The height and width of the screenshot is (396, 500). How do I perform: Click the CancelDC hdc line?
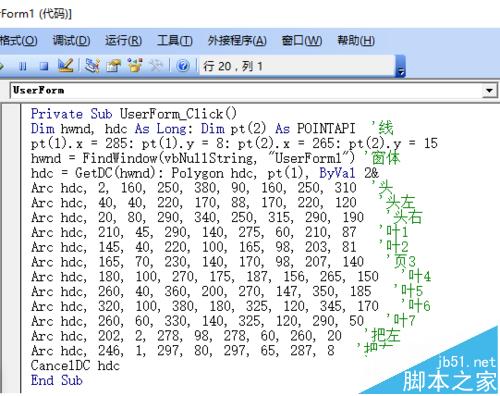pyautogui.click(x=75, y=365)
